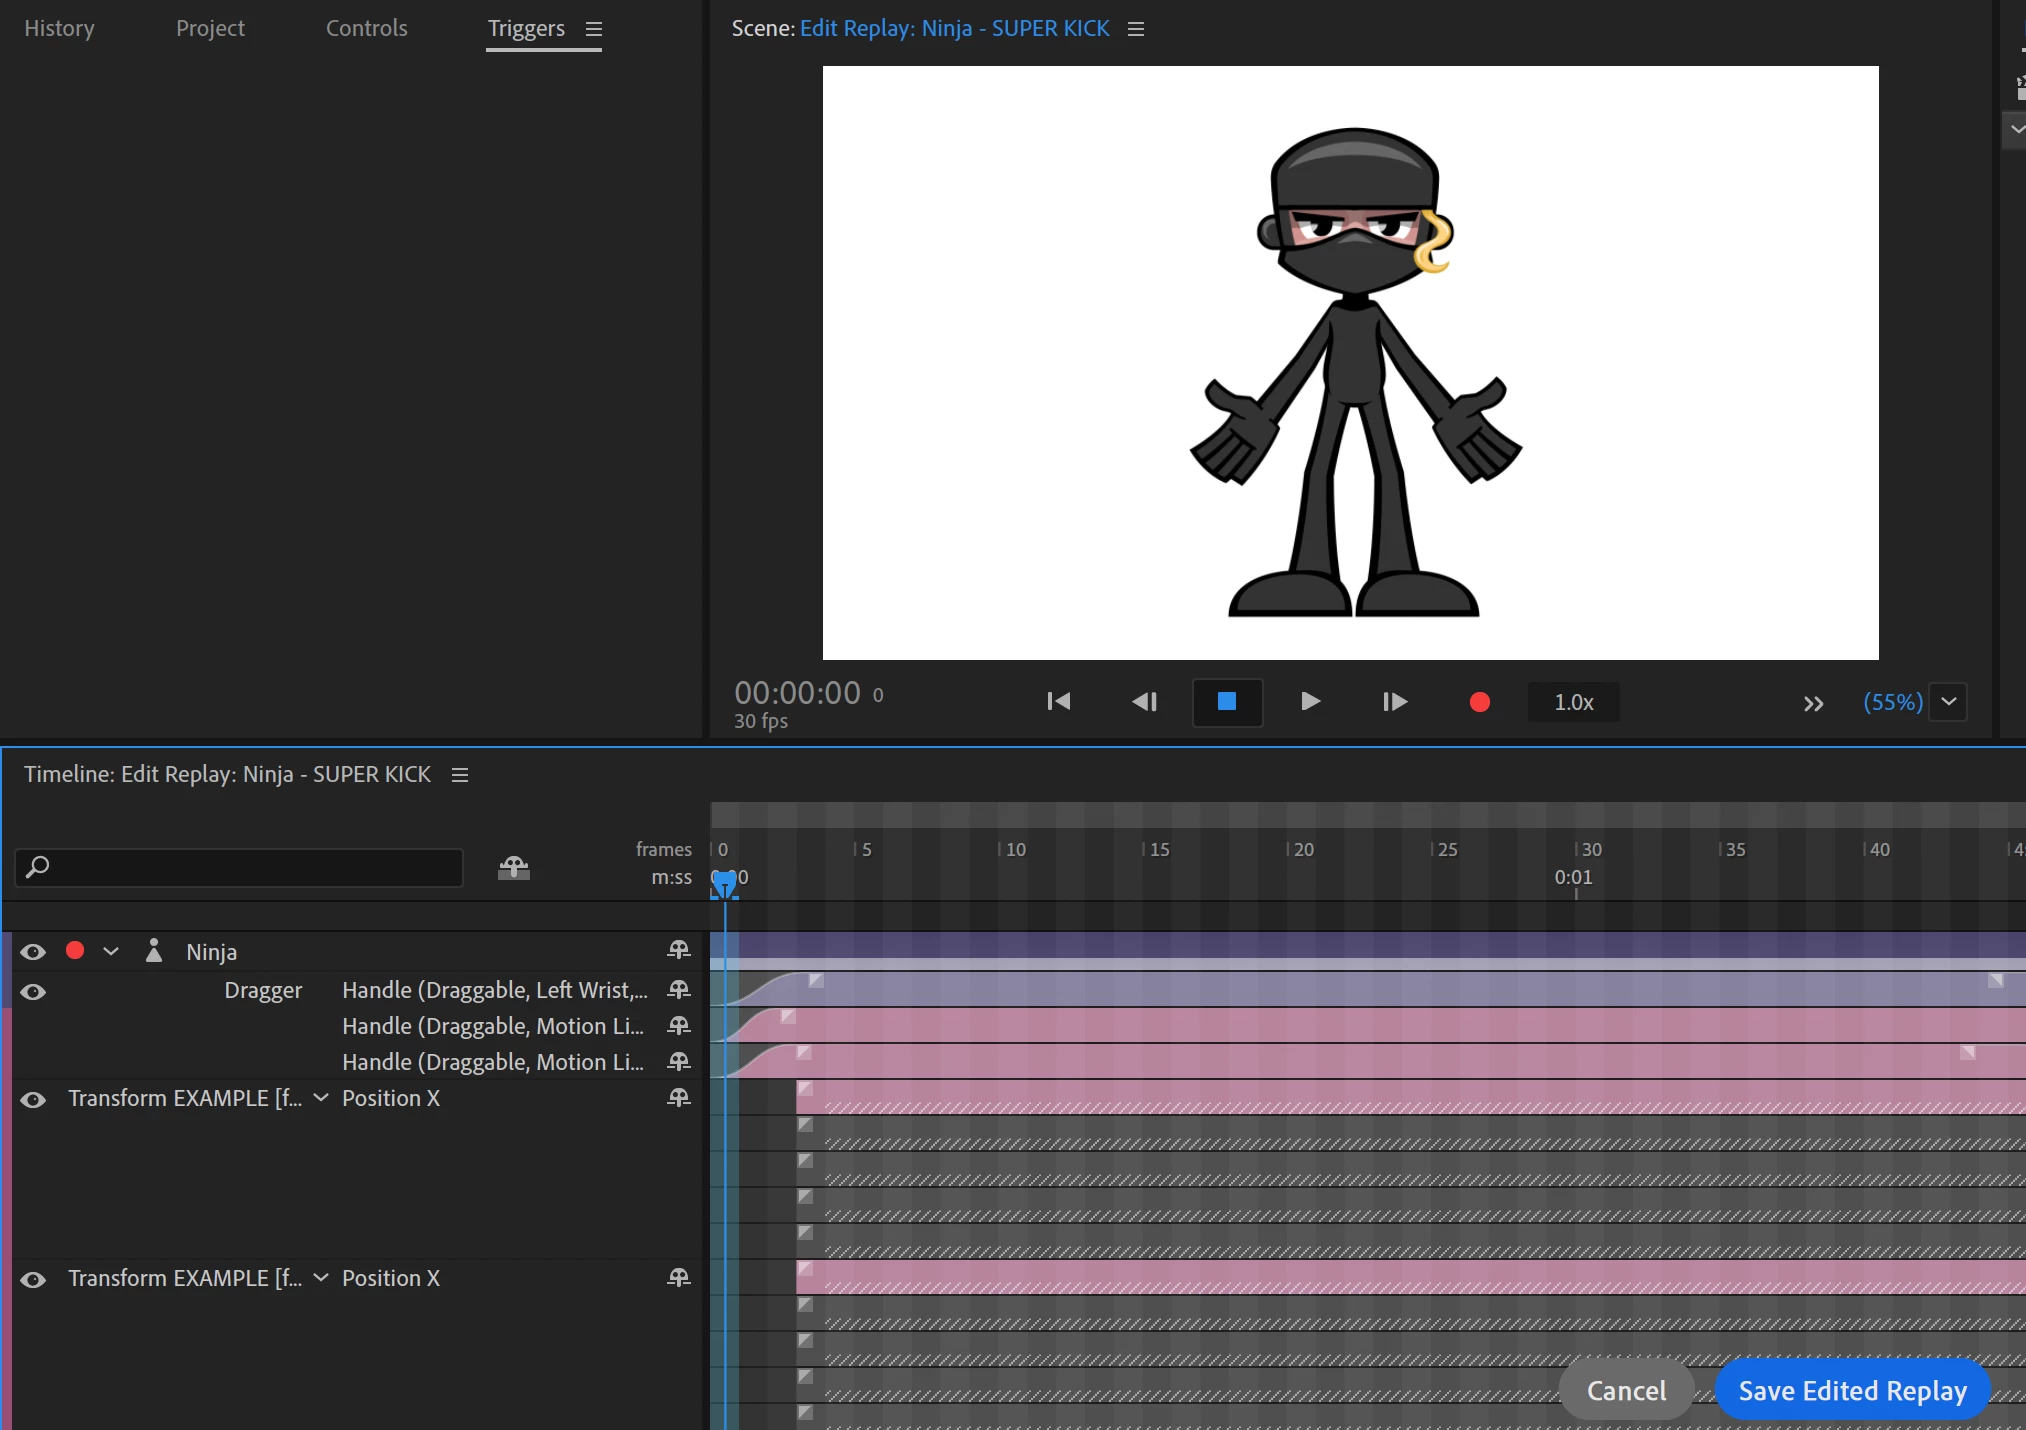Step forward one frame

1394,702
